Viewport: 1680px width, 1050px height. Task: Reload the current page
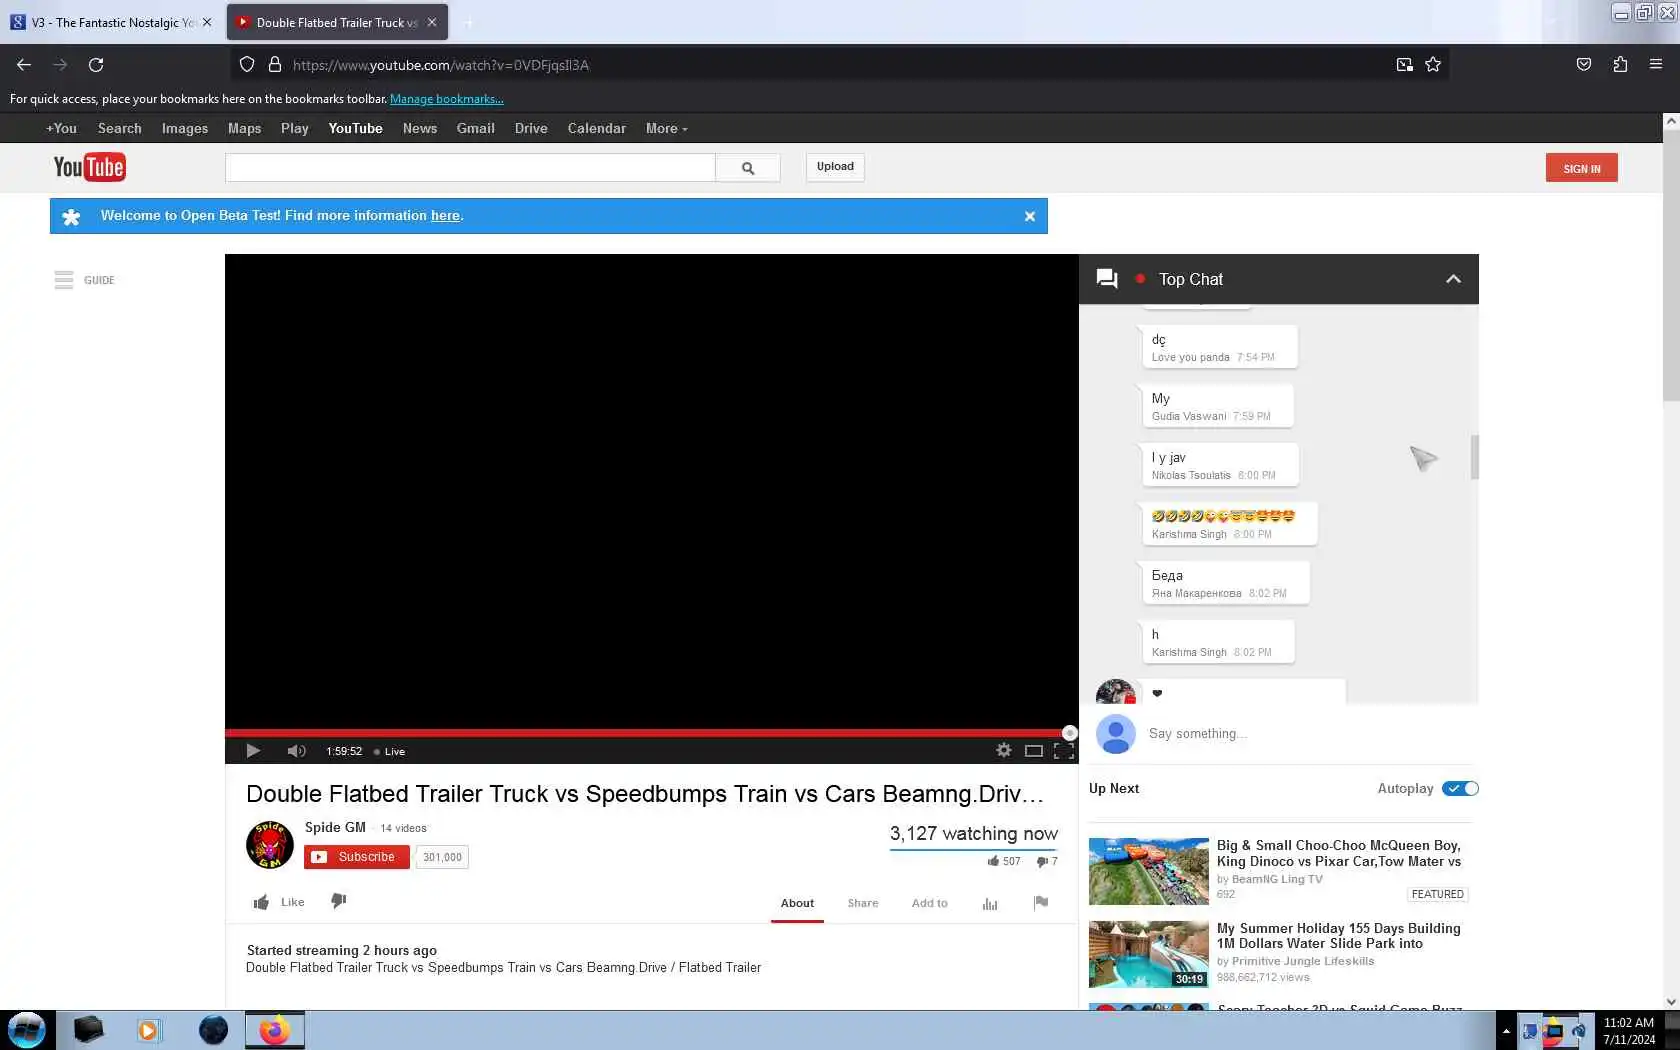coord(96,65)
